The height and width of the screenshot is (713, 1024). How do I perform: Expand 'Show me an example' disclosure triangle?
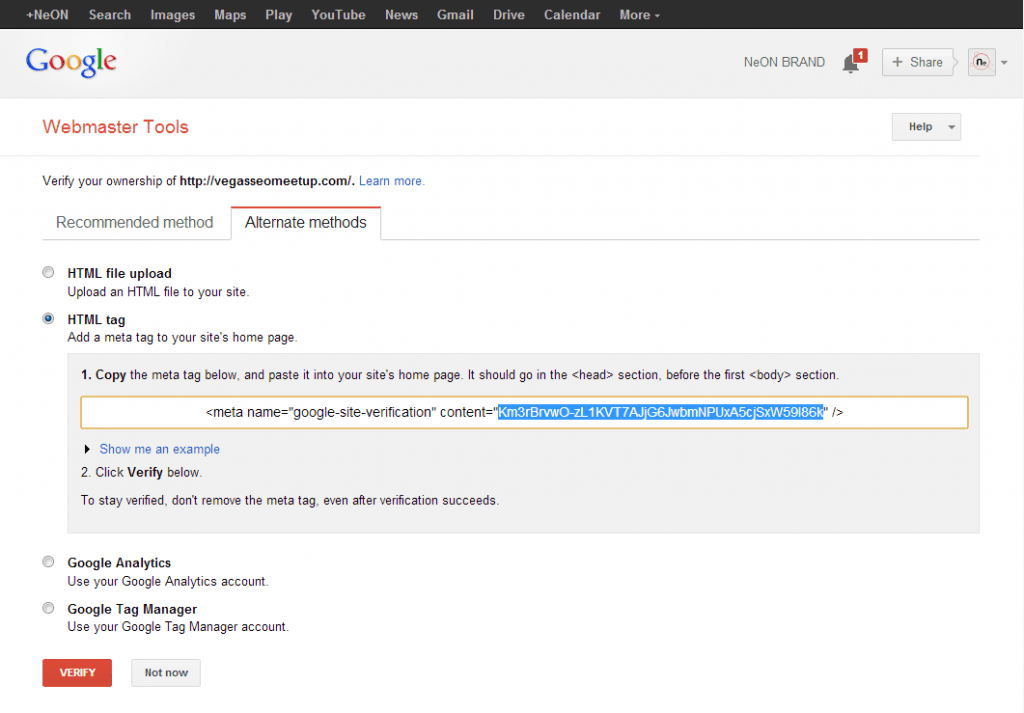(x=87, y=449)
